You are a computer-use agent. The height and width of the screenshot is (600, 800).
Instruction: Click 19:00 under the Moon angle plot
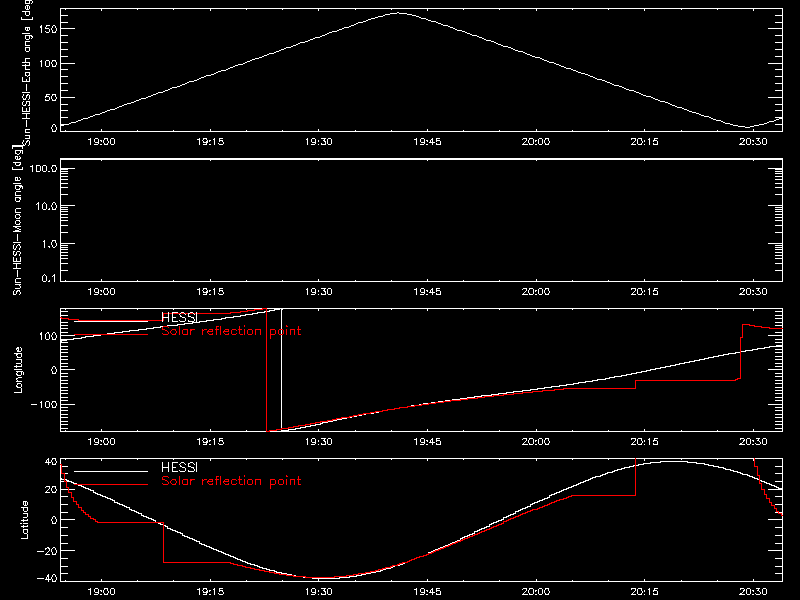click(102, 291)
